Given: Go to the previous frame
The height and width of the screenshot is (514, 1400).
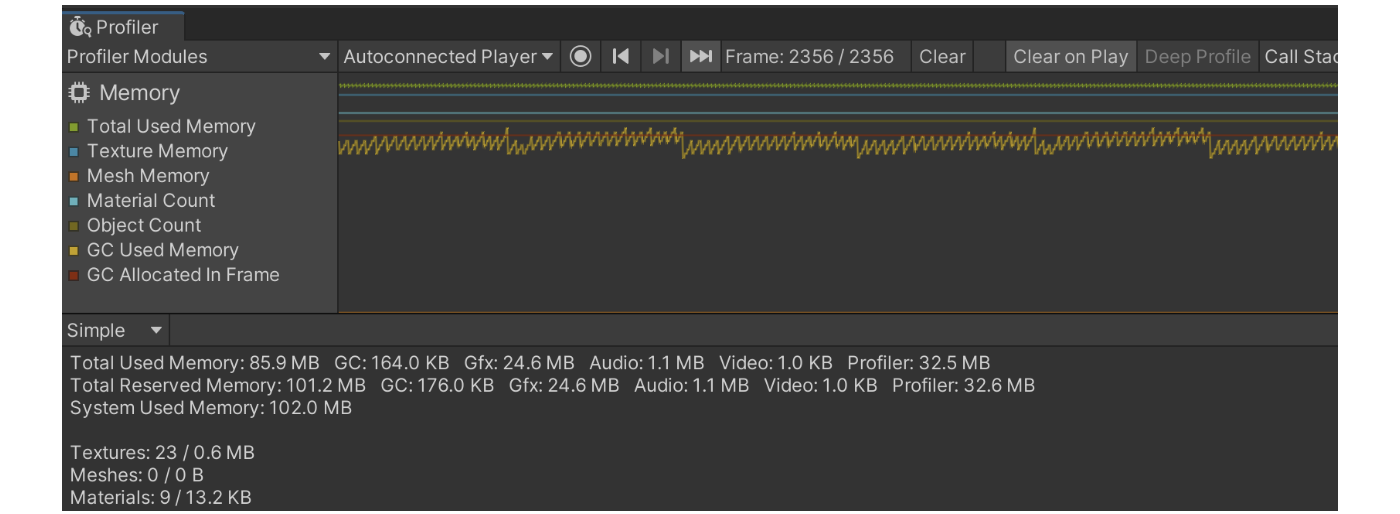Looking at the screenshot, I should (x=621, y=57).
